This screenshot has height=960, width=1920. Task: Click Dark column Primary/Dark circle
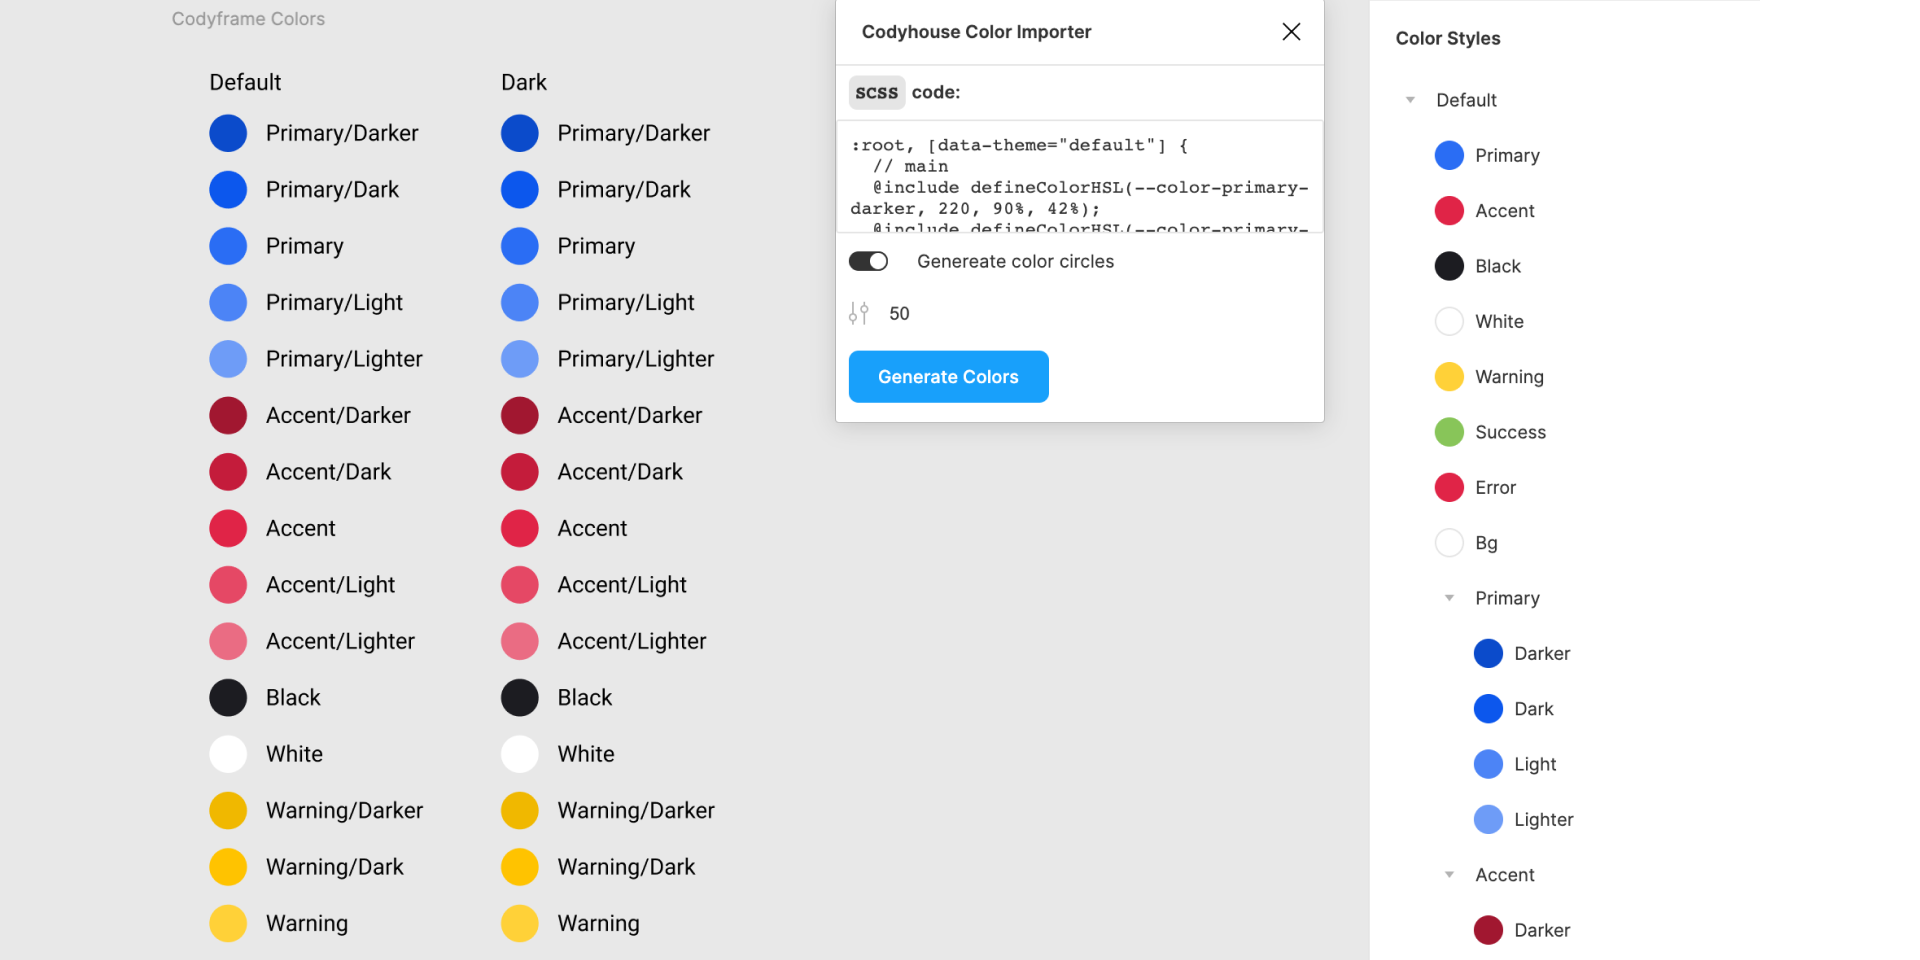520,190
